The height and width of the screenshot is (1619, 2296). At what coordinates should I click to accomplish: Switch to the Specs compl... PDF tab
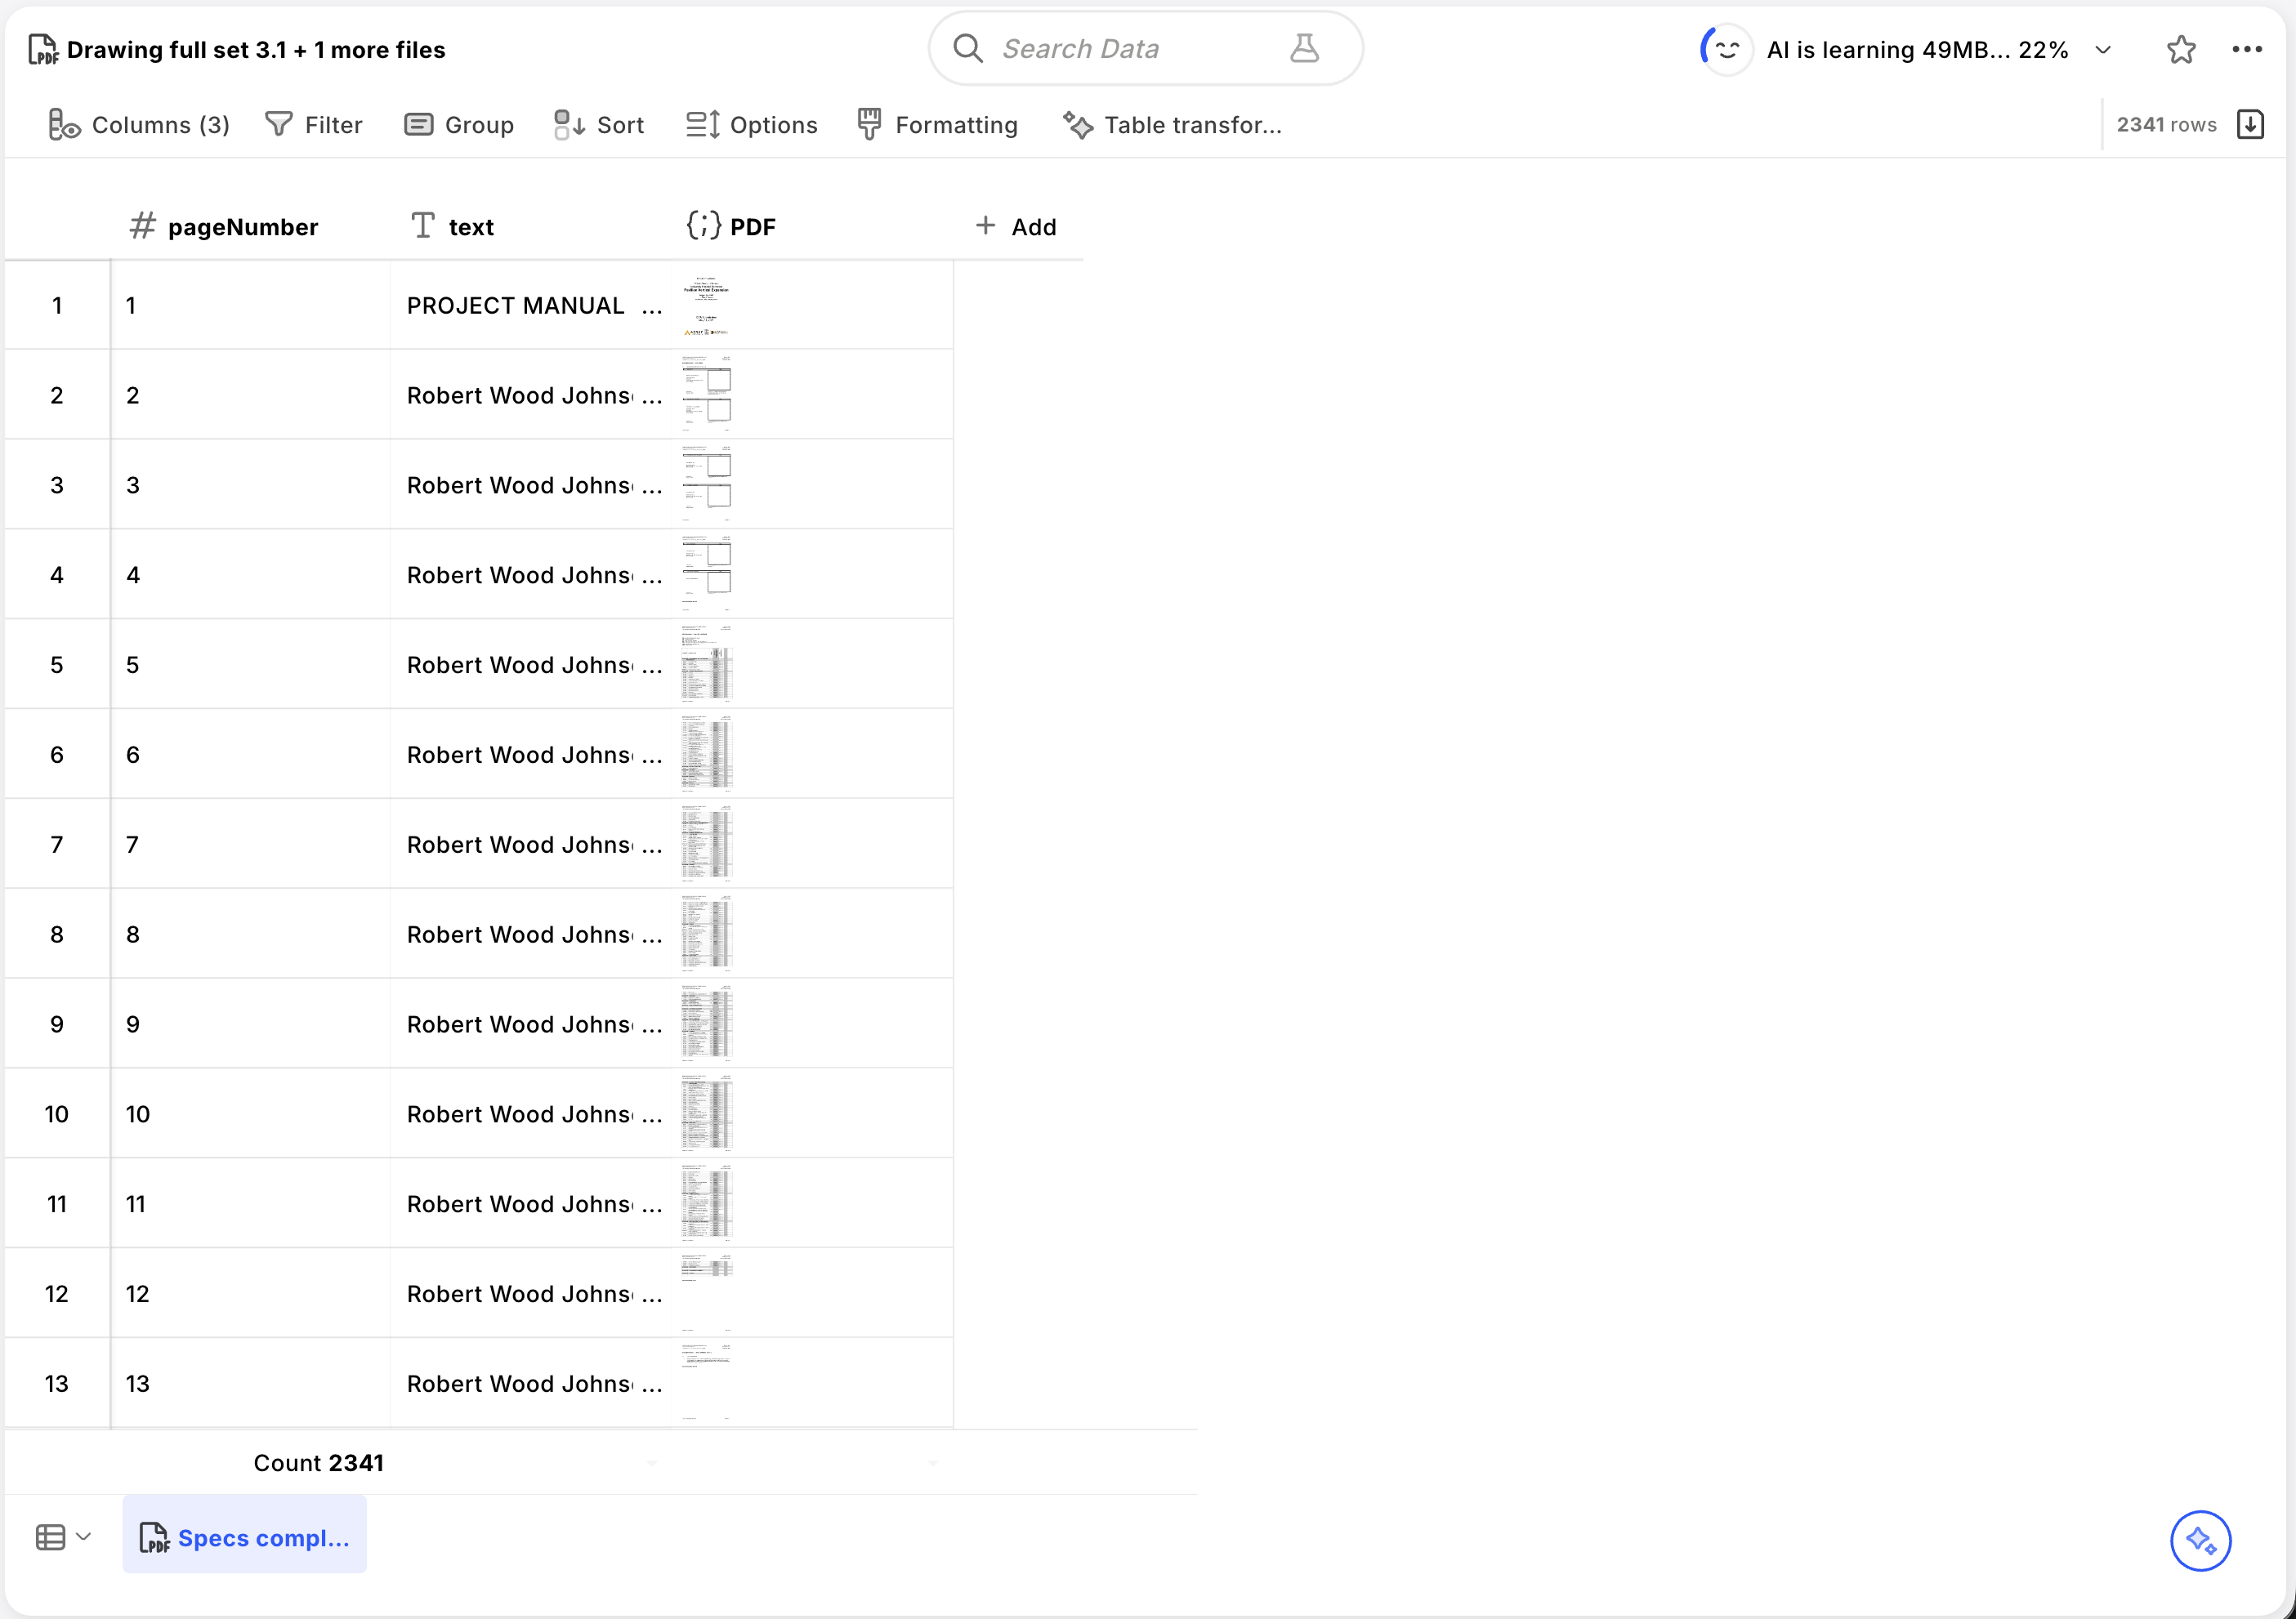[245, 1537]
